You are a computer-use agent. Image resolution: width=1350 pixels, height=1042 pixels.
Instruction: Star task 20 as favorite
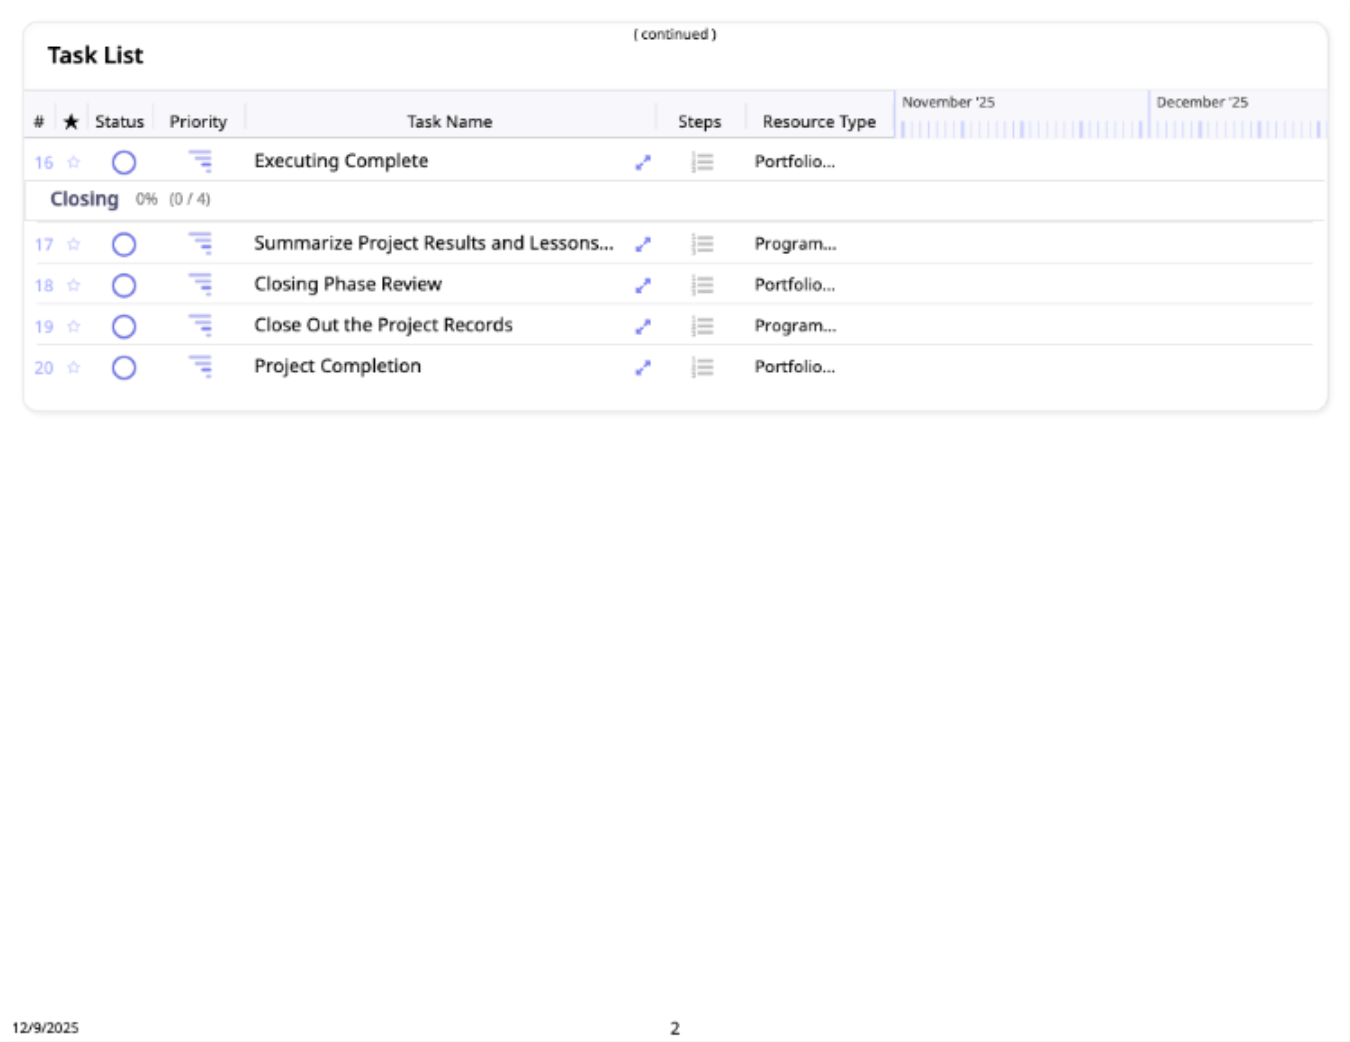click(73, 367)
